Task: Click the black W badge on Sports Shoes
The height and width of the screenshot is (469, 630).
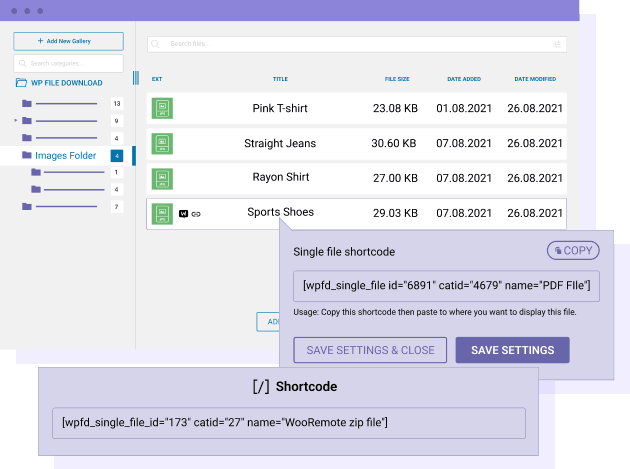Action: [x=183, y=214]
